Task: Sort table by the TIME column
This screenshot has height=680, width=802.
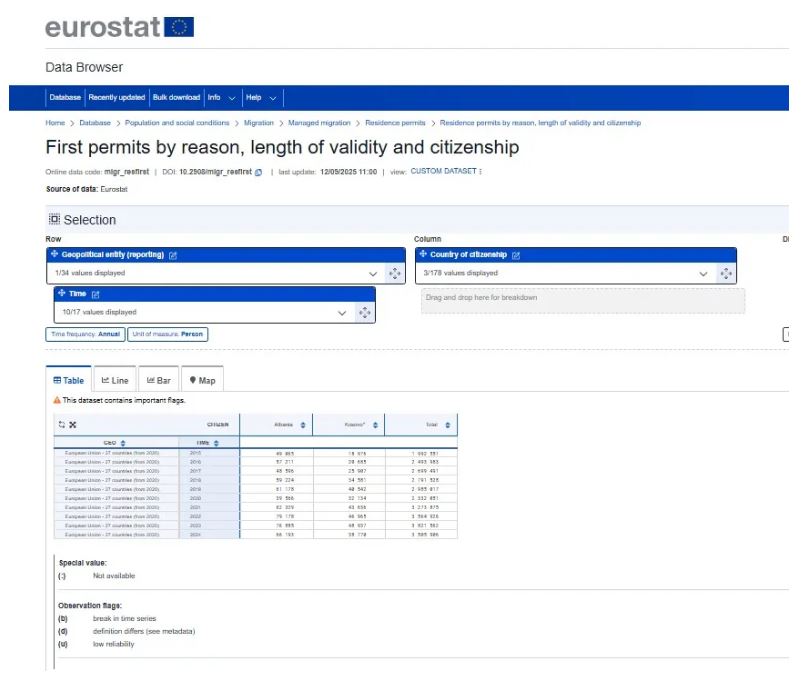Action: 216,443
